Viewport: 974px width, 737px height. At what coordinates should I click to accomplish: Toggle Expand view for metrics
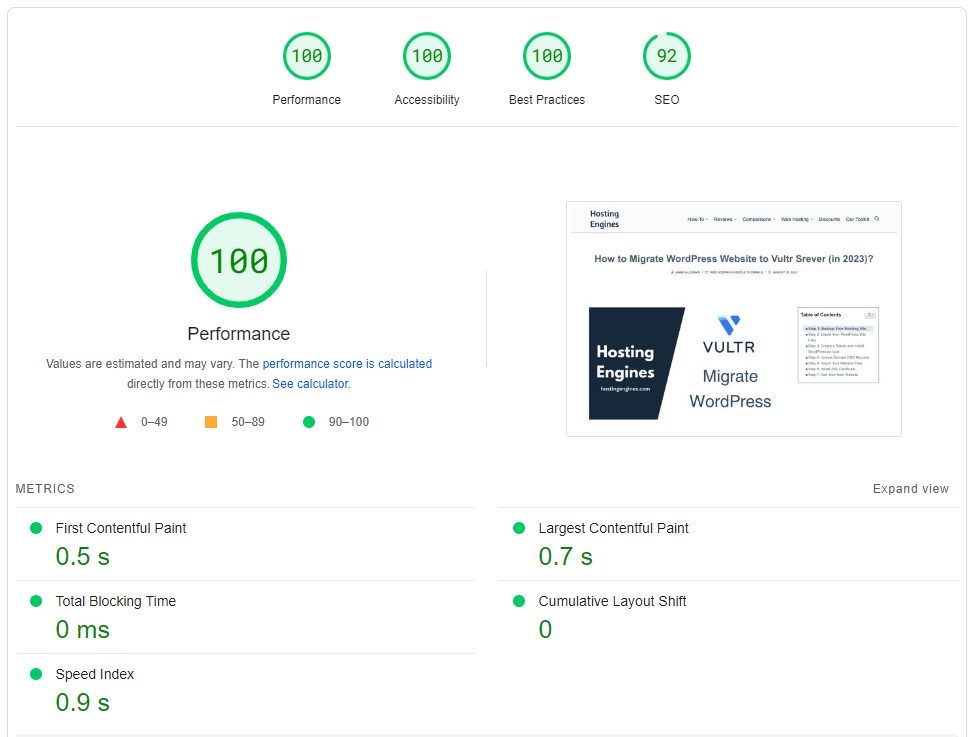click(911, 489)
